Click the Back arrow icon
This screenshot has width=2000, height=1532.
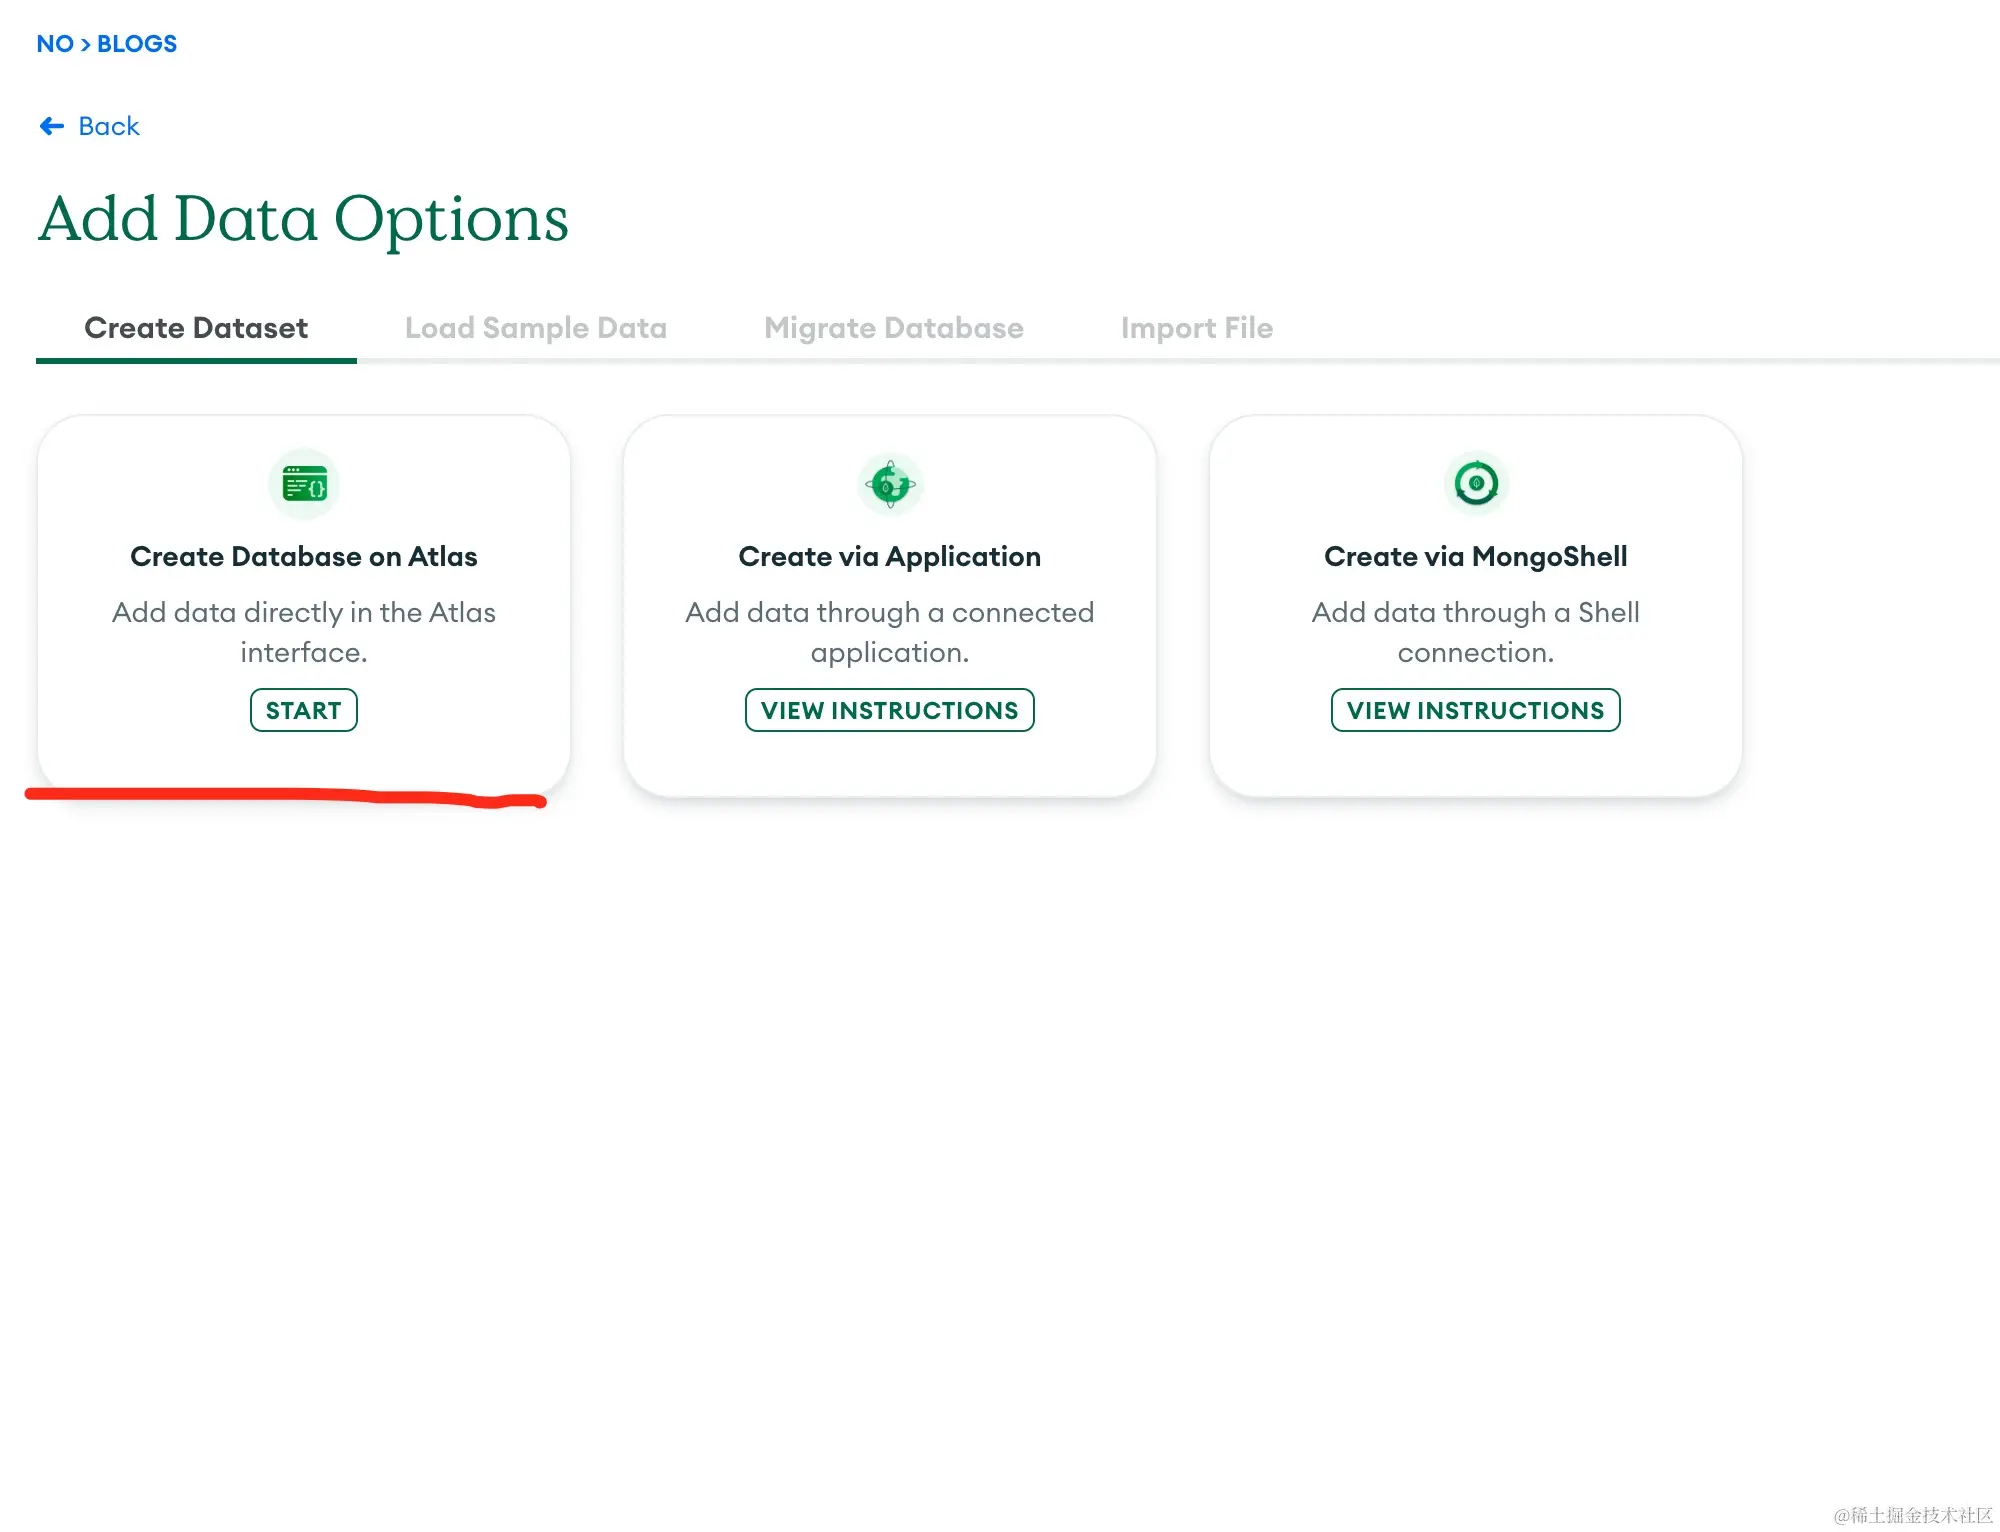click(51, 126)
